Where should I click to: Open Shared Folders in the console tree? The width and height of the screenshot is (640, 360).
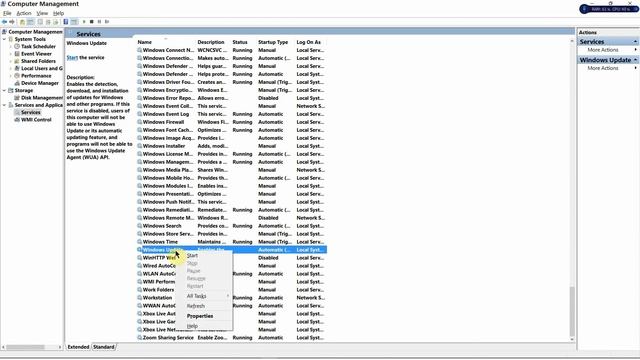(x=38, y=61)
